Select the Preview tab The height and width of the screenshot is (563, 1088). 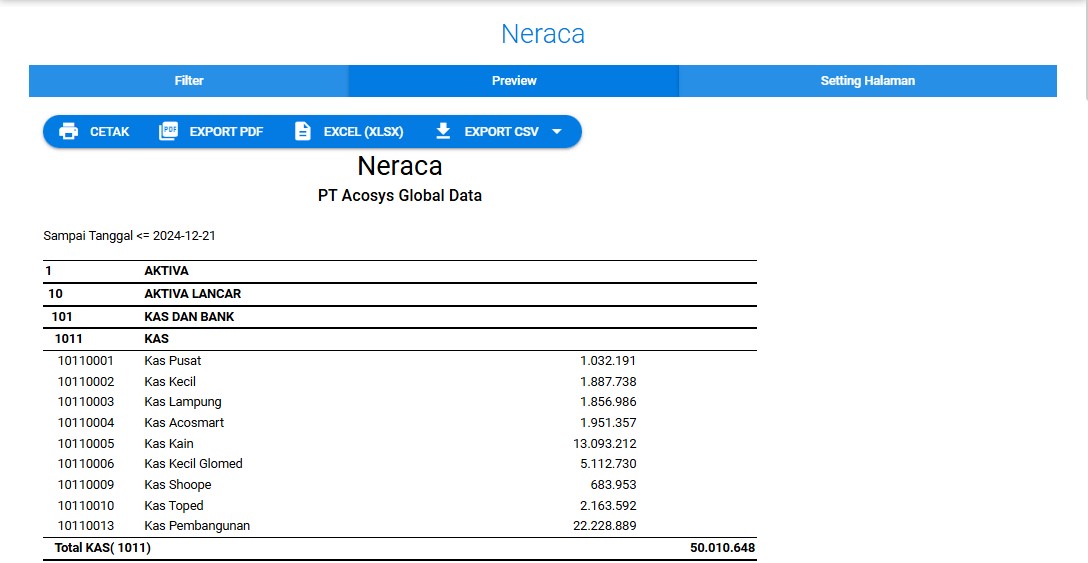coord(514,81)
